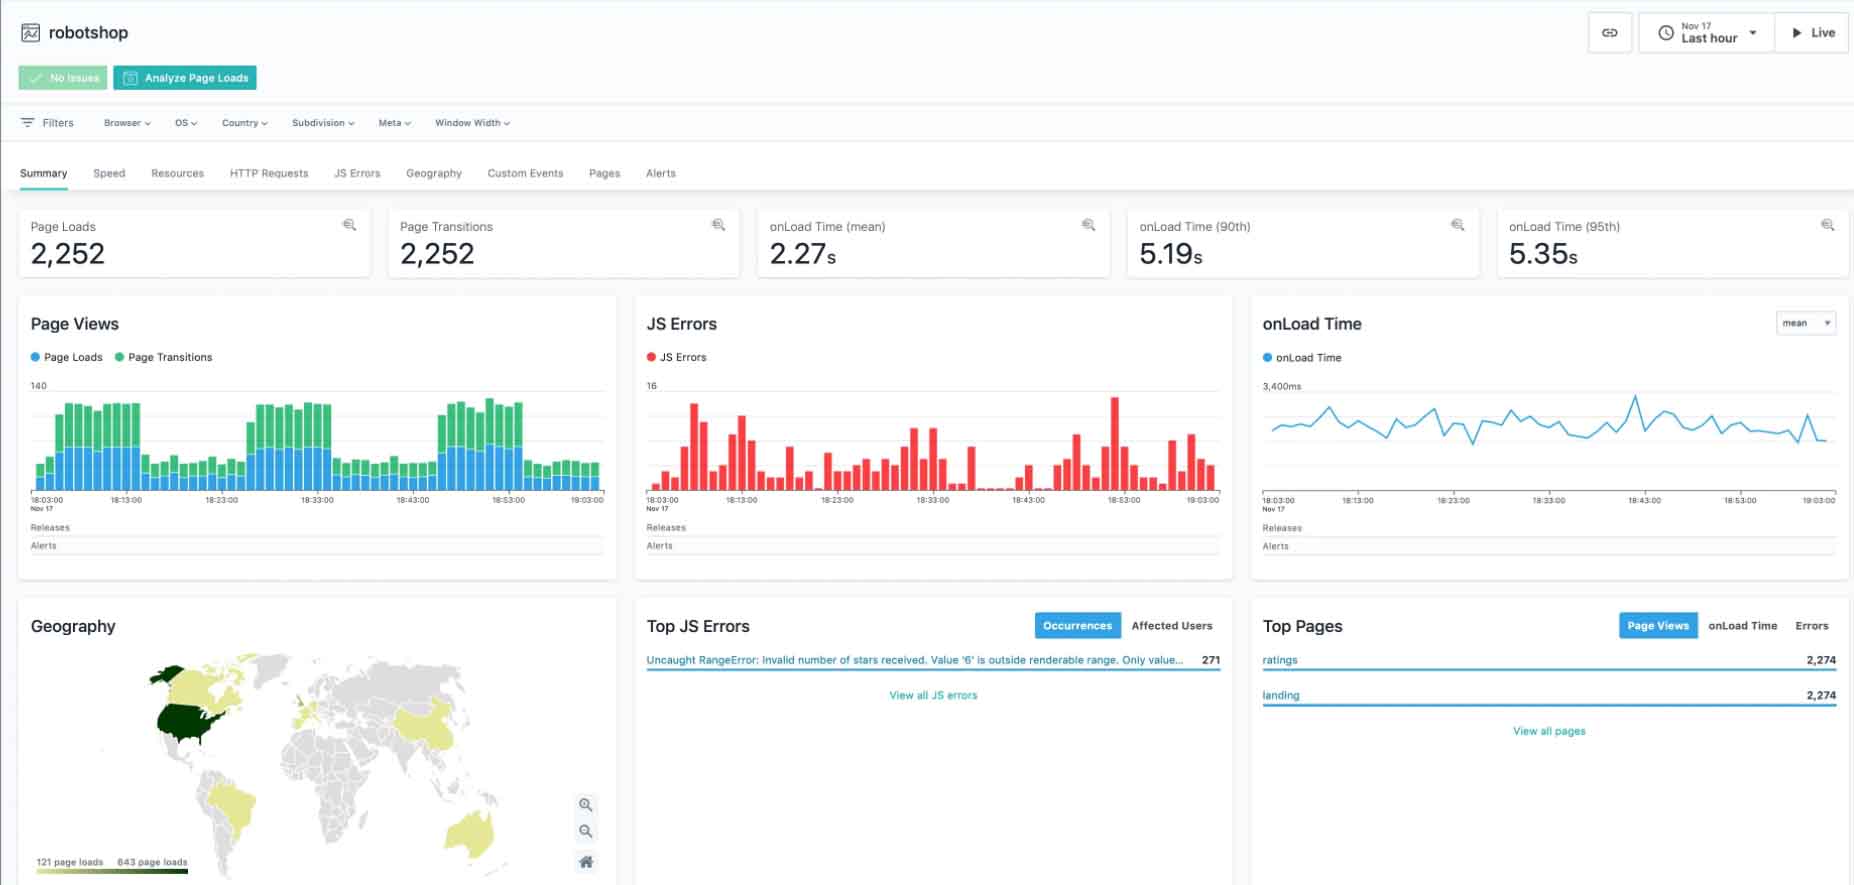Click the robotshop website icon
The width and height of the screenshot is (1854, 885).
(x=31, y=33)
